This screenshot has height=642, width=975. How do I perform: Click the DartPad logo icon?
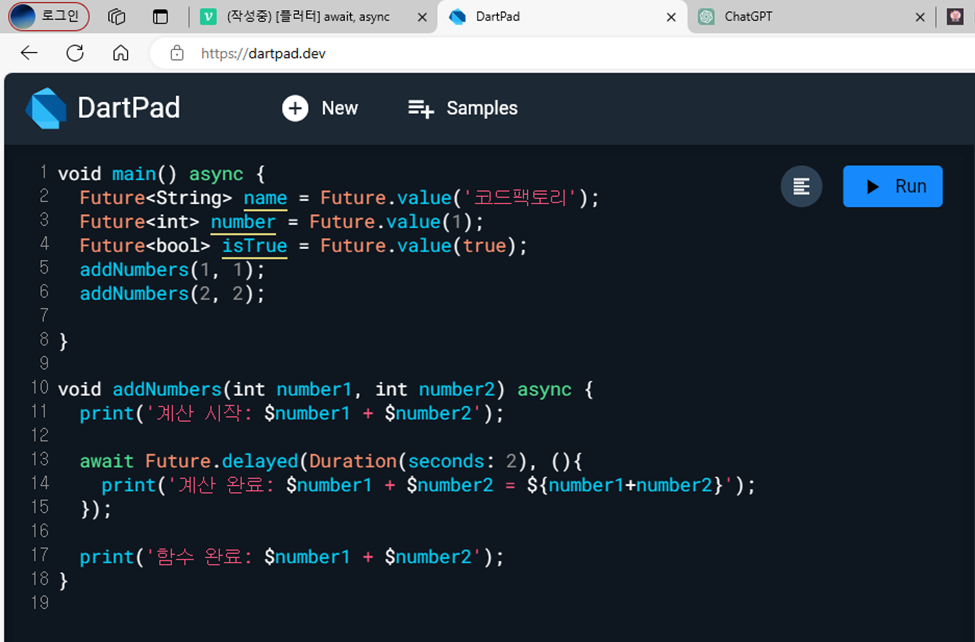point(46,108)
